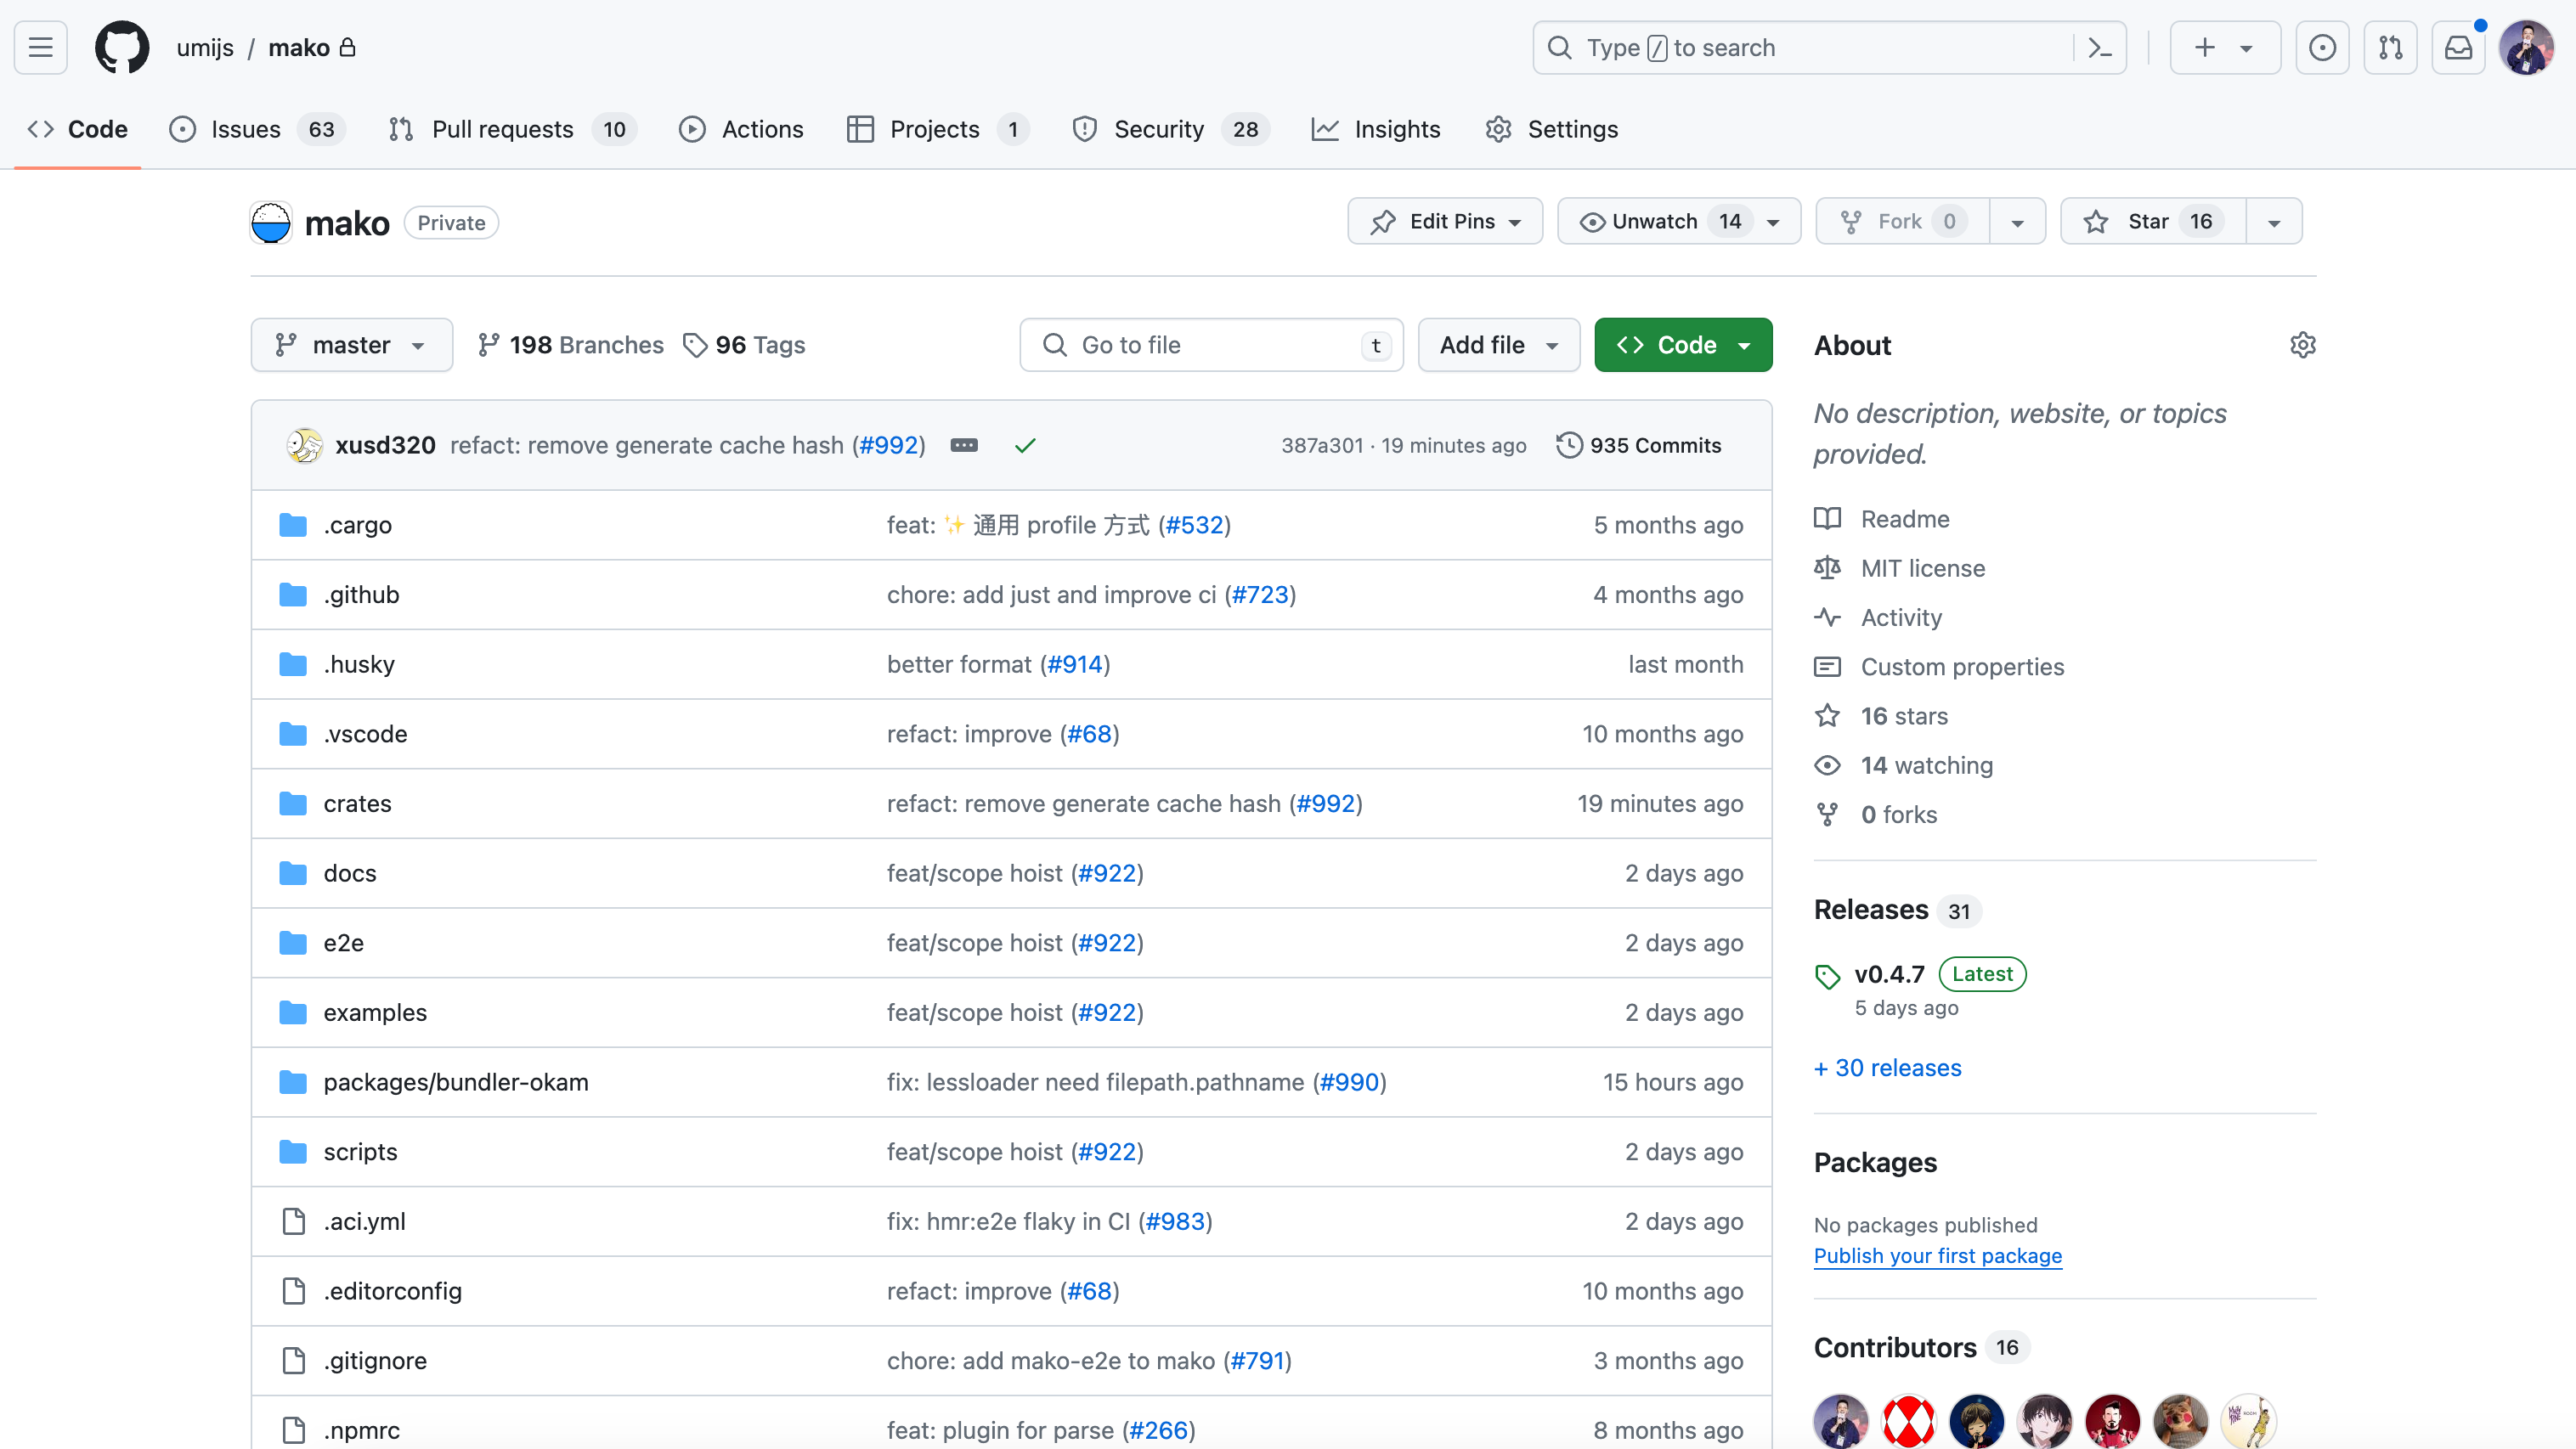Open the docs folder

(x=349, y=873)
